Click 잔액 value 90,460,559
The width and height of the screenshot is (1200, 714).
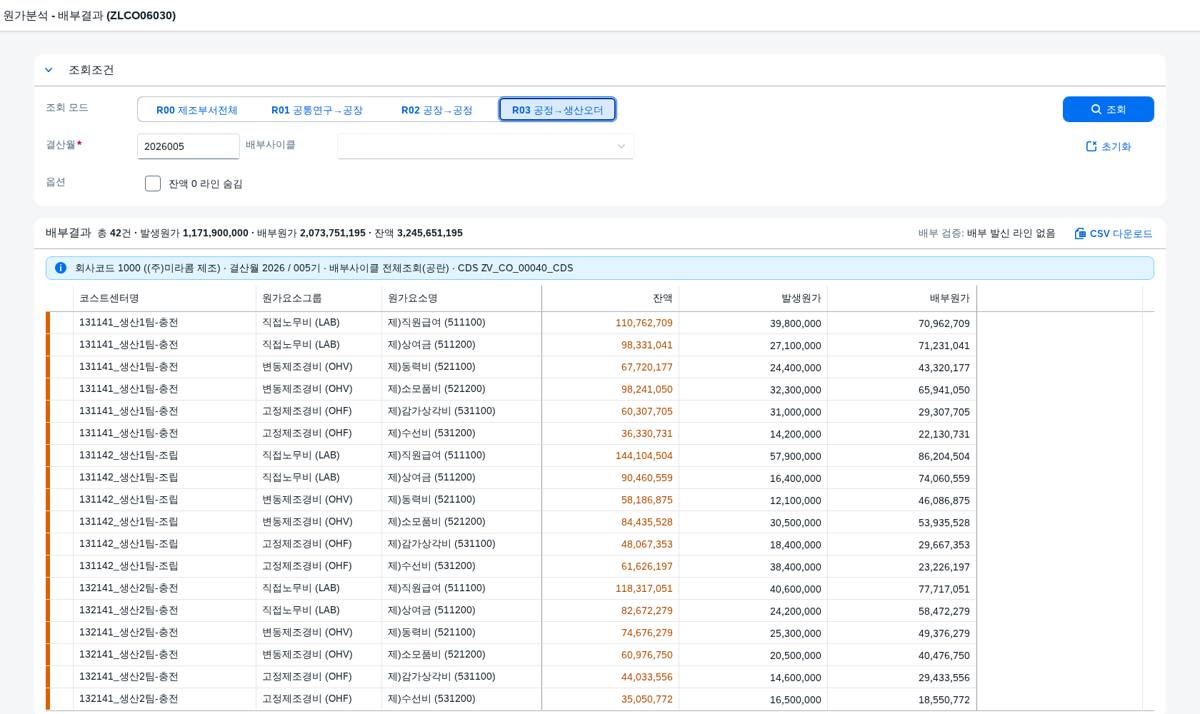[647, 478]
